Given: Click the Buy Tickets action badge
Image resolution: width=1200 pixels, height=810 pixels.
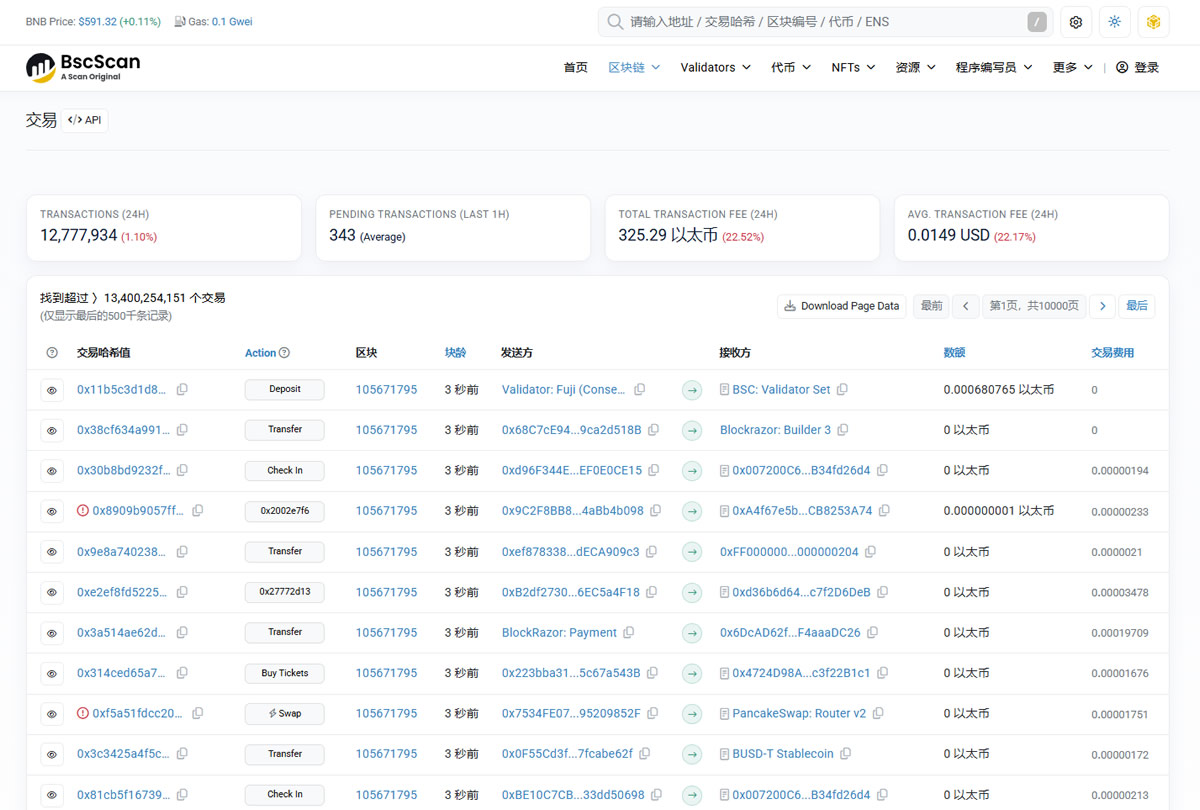Looking at the screenshot, I should pos(285,673).
